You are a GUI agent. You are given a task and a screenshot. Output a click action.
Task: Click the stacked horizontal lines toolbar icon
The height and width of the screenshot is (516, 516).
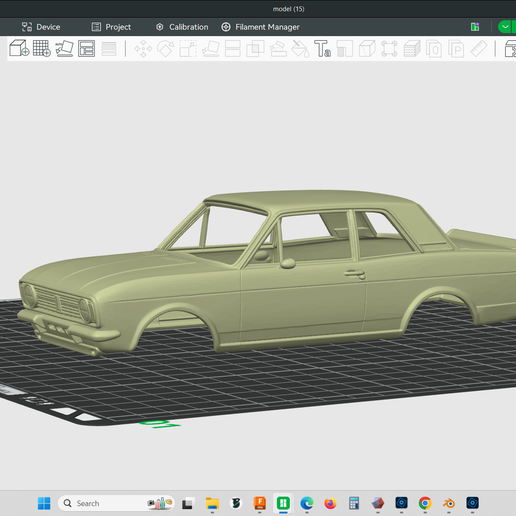[x=109, y=49]
